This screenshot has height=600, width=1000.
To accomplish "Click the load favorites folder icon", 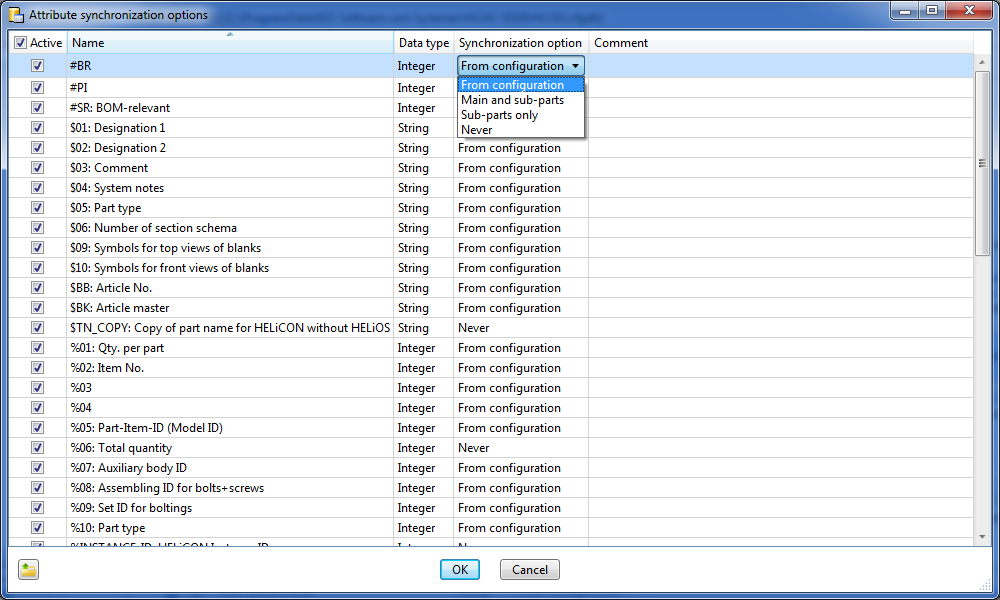I will tap(28, 569).
